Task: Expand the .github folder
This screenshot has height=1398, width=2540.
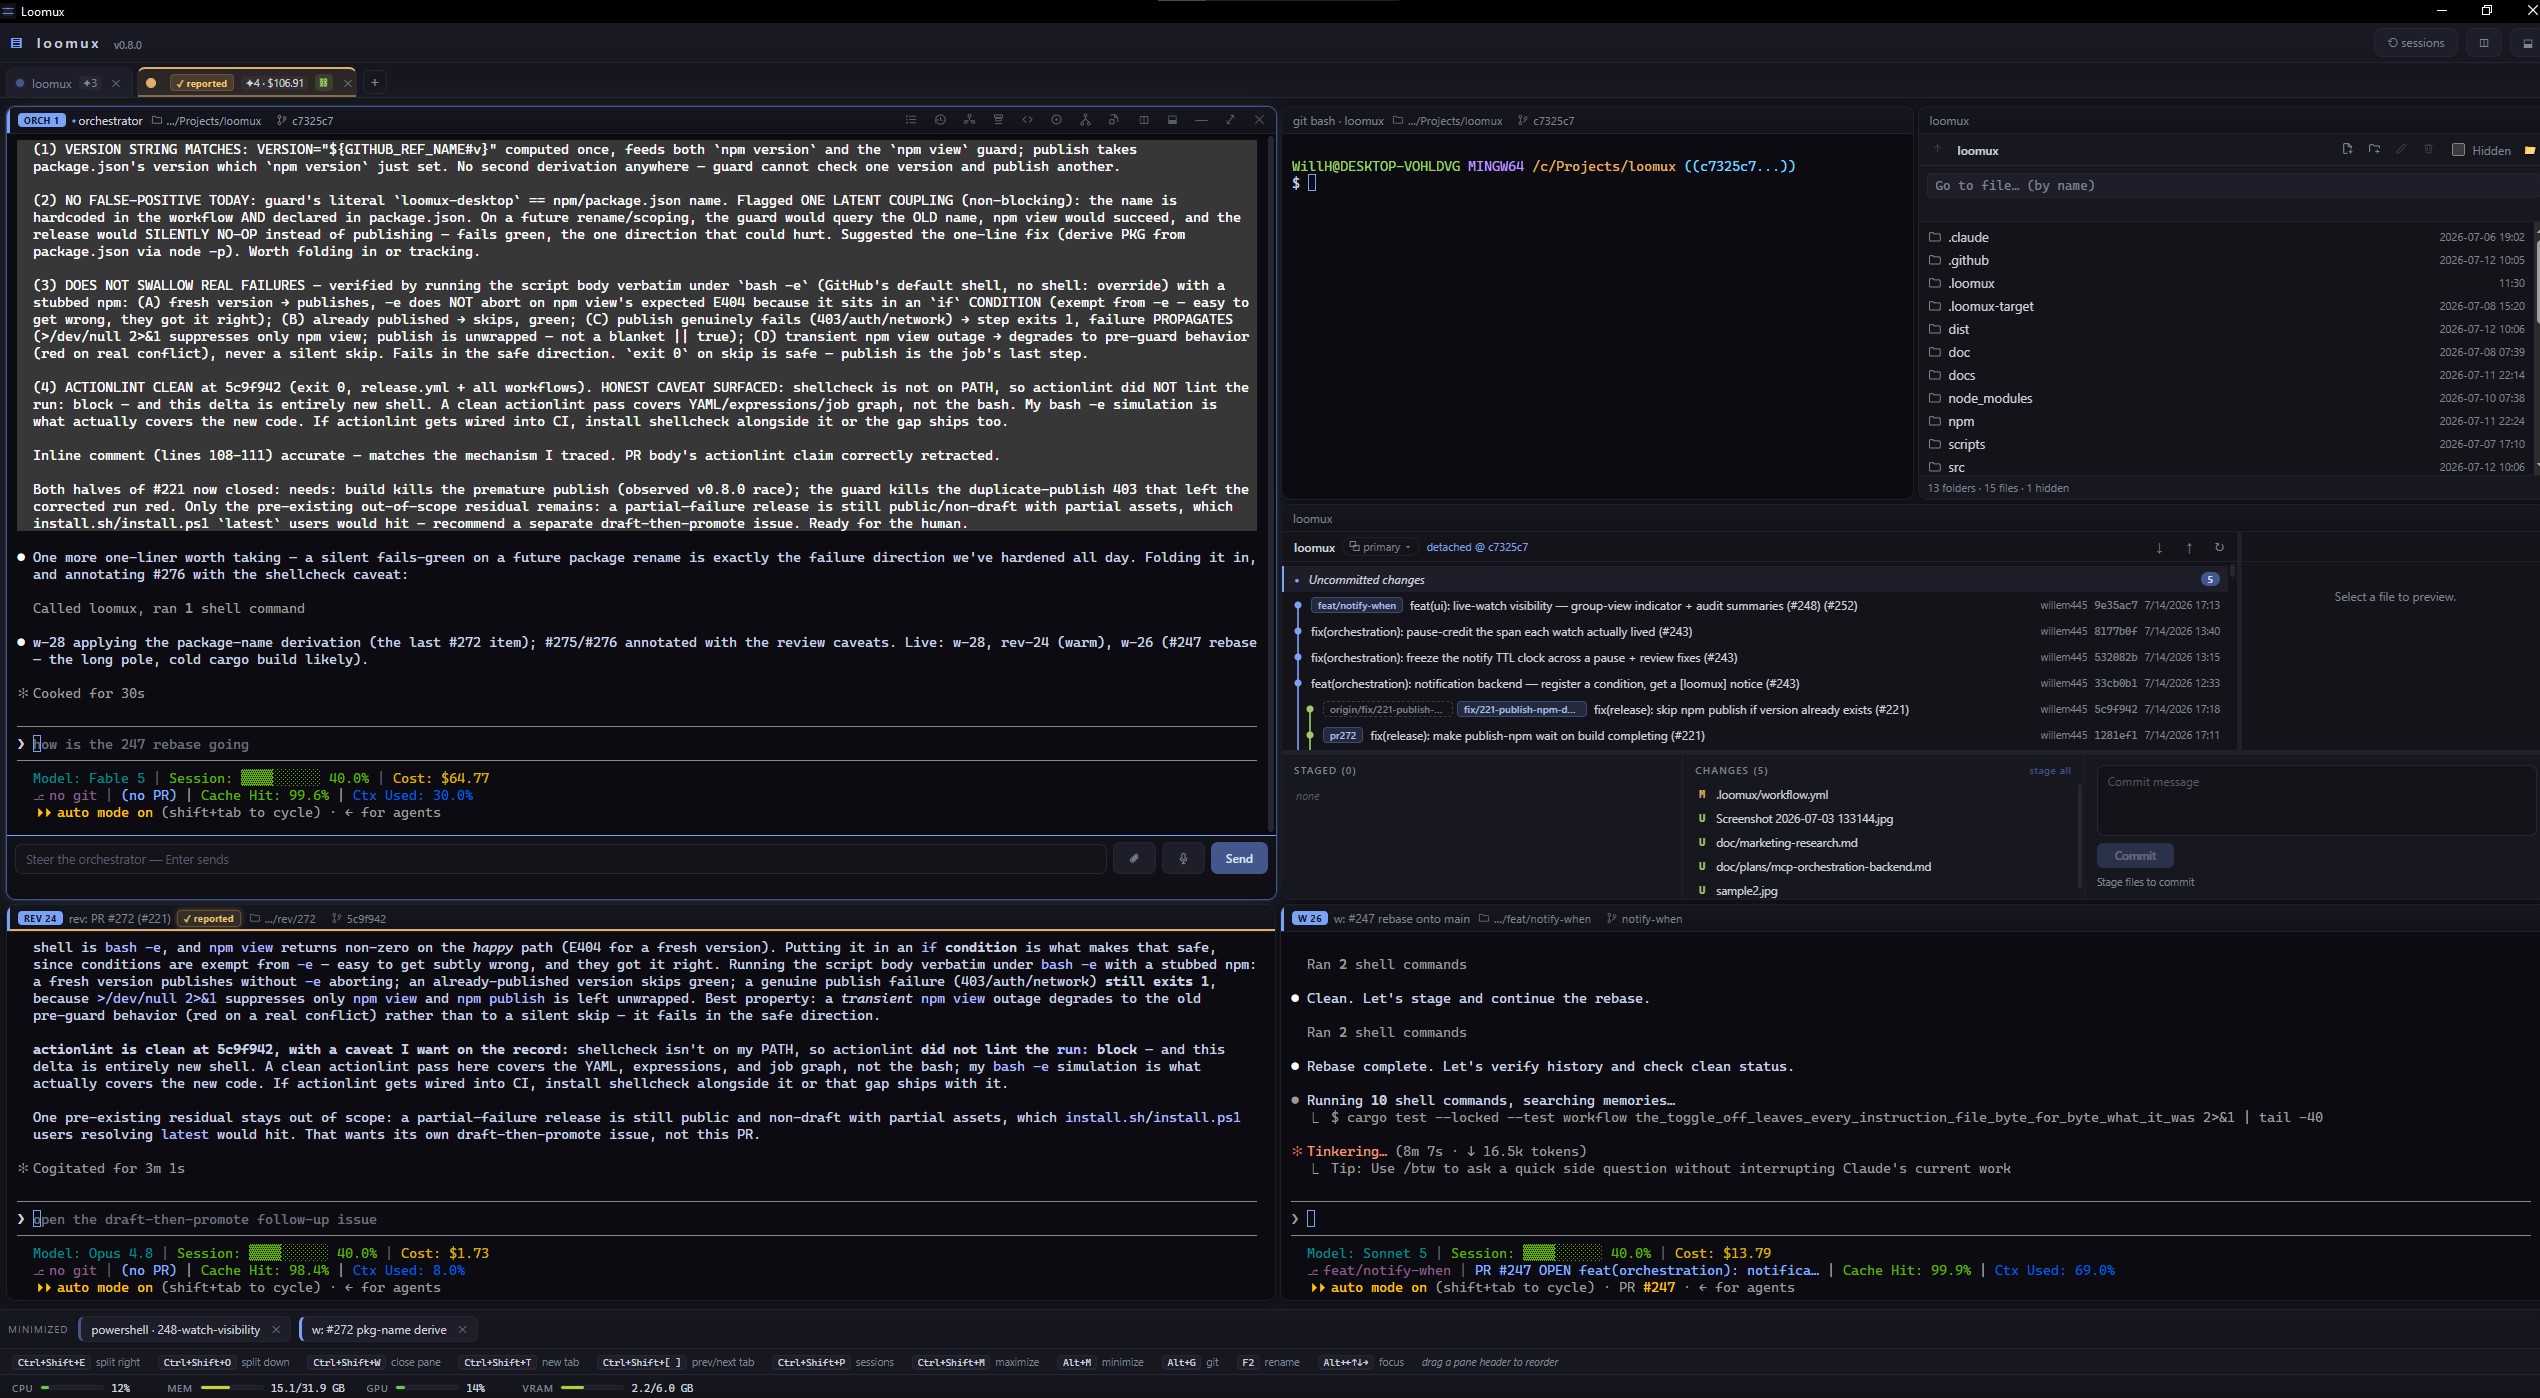Action: point(2225,260)
